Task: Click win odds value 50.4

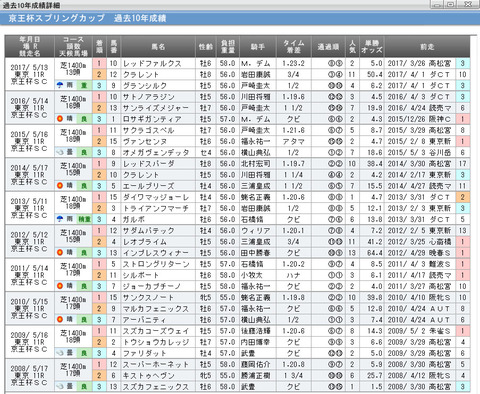Action: [375, 75]
